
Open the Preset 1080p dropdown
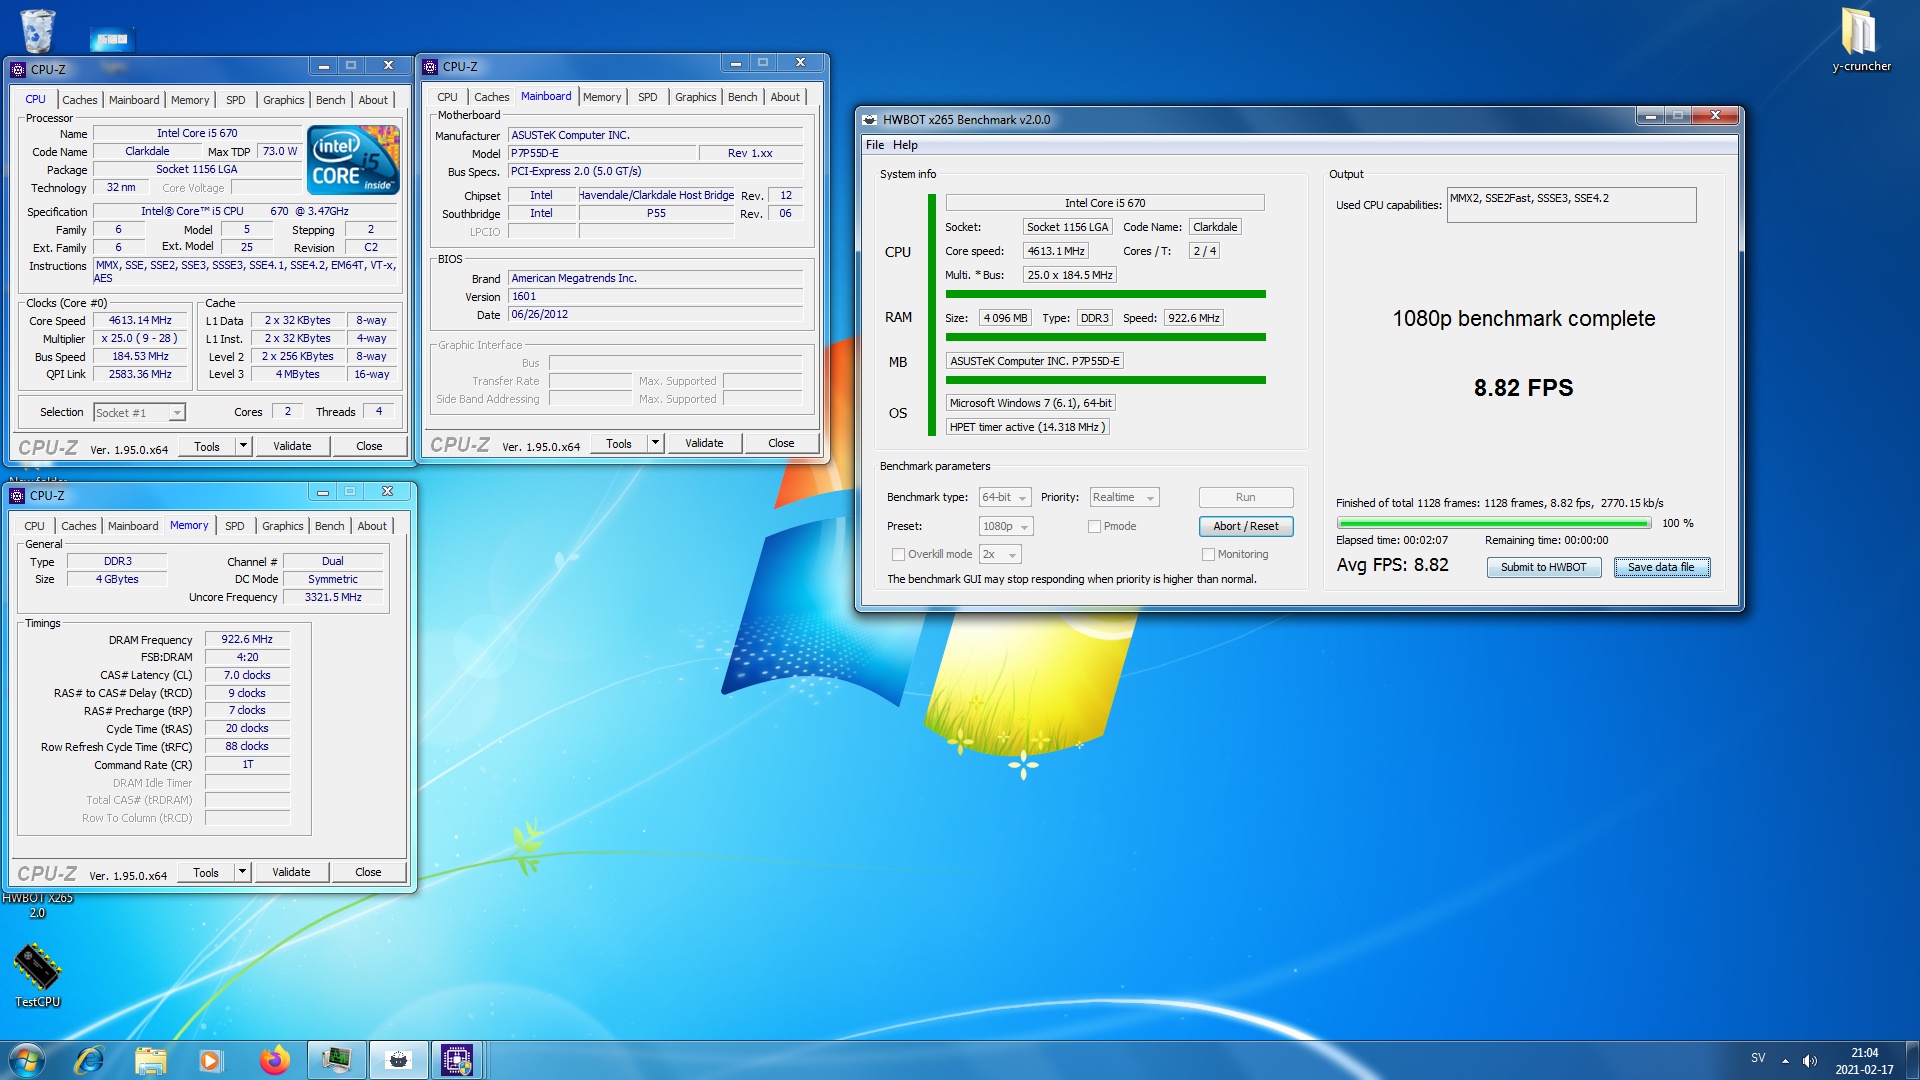click(1006, 526)
